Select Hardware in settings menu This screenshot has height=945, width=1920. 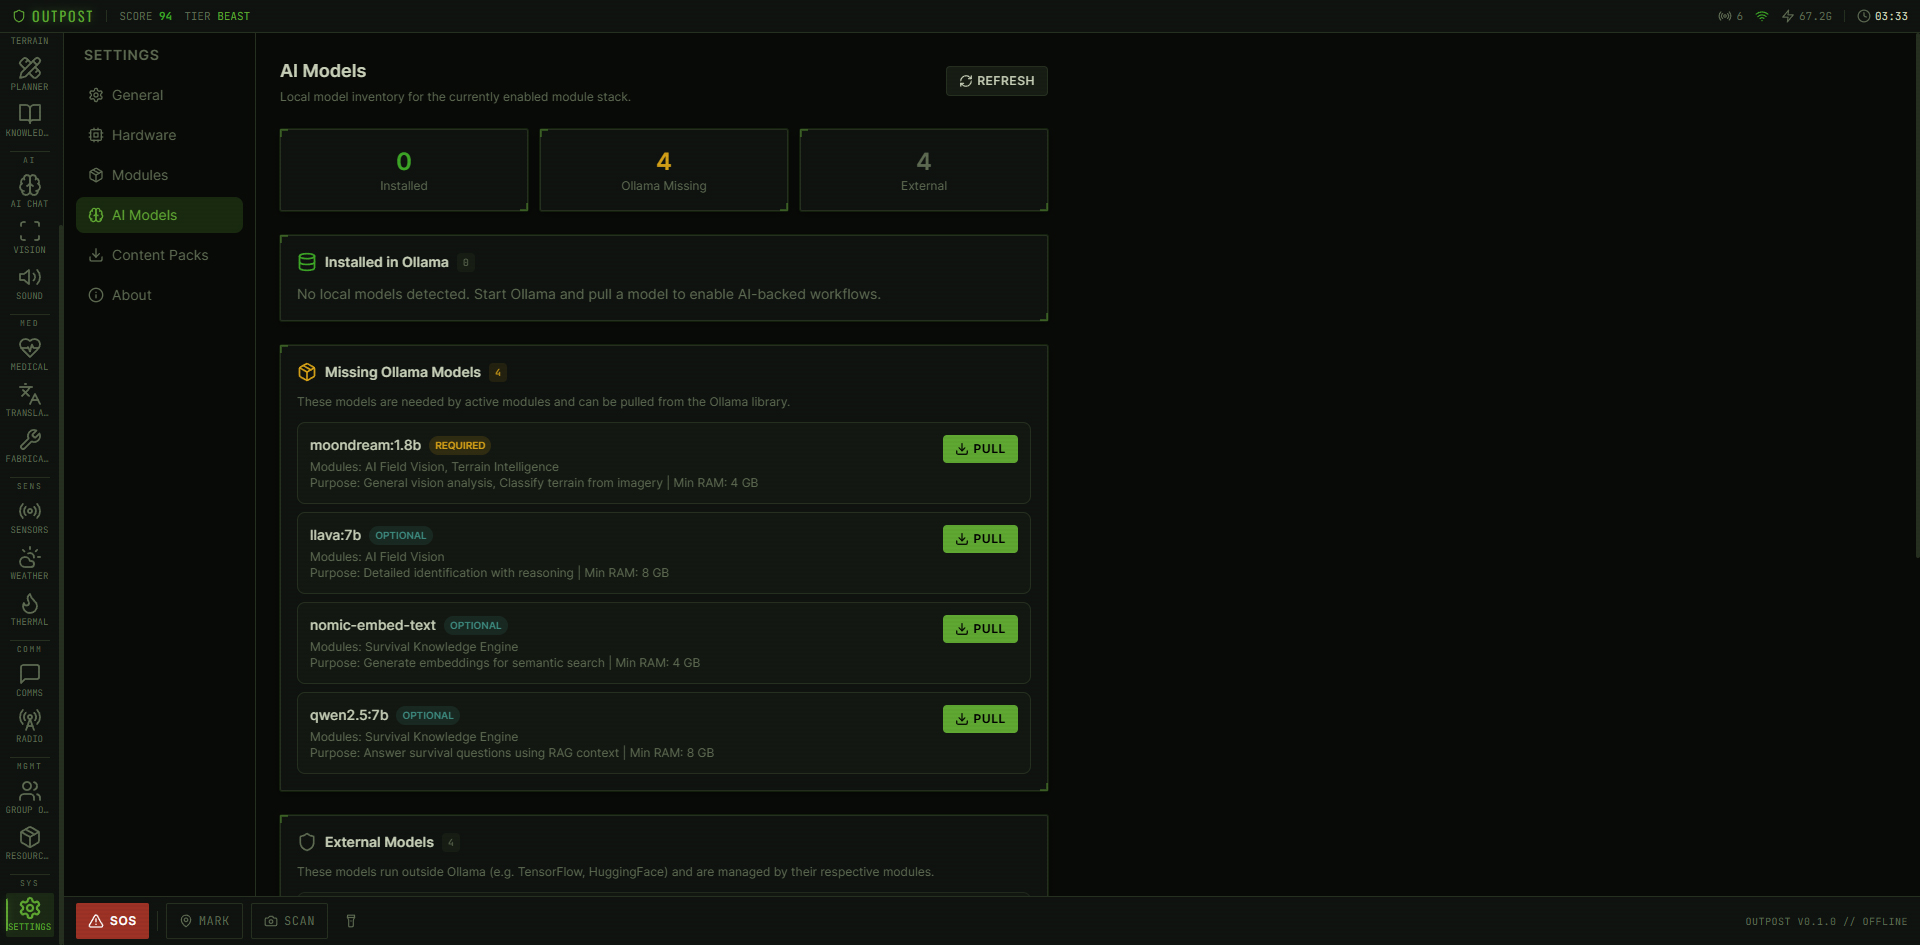(143, 135)
